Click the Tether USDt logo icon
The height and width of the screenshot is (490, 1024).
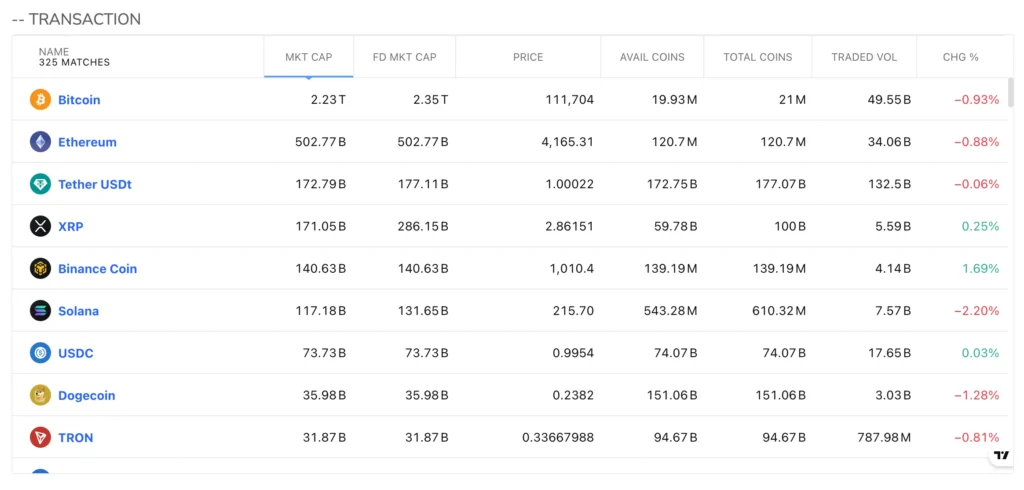tap(40, 184)
